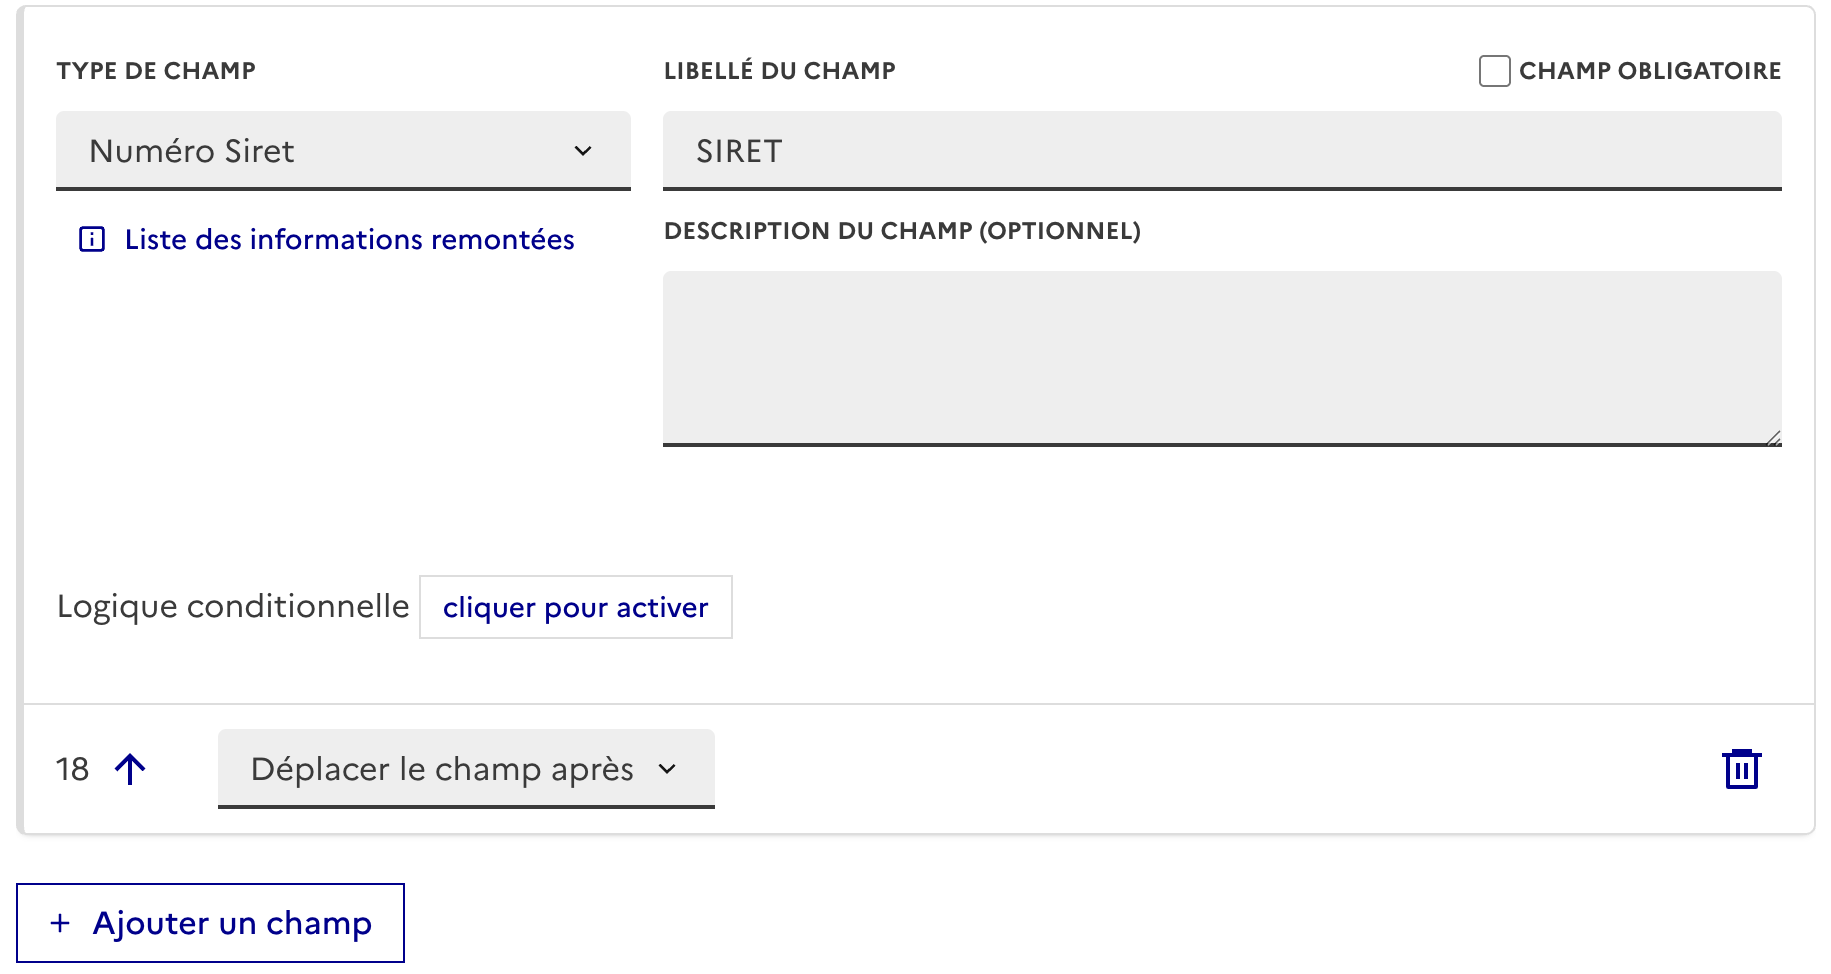Click the "Libellé du champ" label

pyautogui.click(x=779, y=71)
